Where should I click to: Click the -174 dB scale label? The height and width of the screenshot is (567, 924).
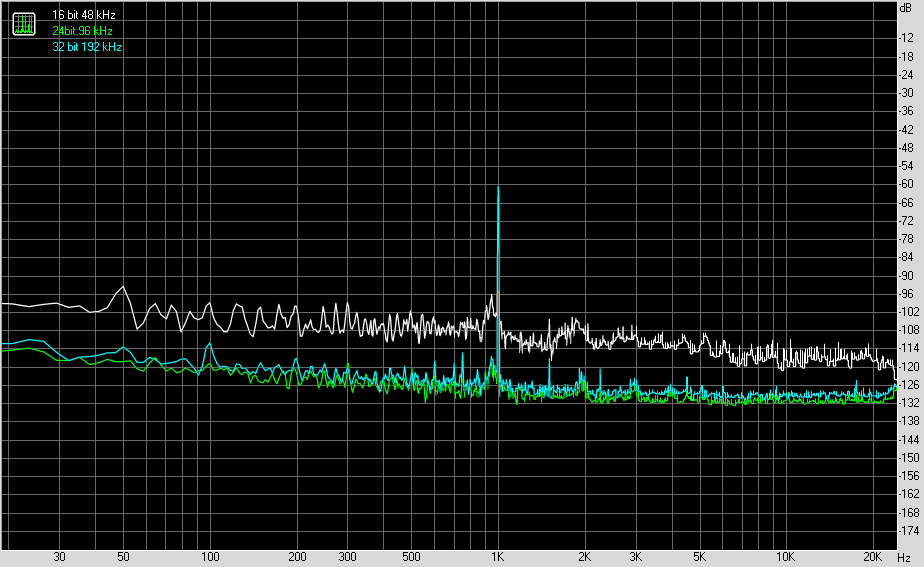point(908,530)
